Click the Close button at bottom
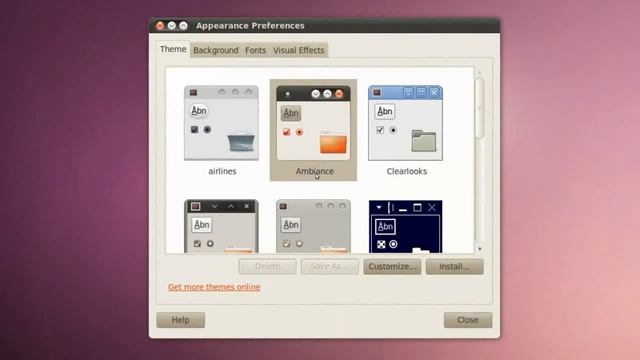 click(468, 320)
